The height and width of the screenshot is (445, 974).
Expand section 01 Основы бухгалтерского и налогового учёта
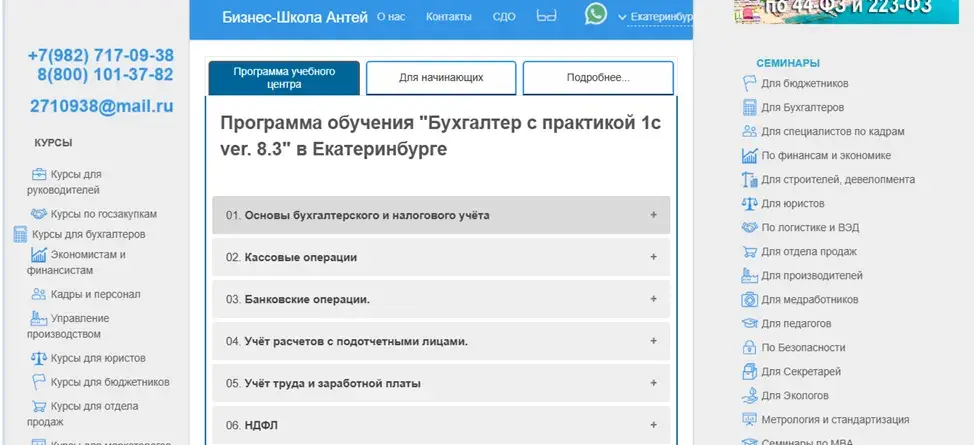click(x=441, y=215)
